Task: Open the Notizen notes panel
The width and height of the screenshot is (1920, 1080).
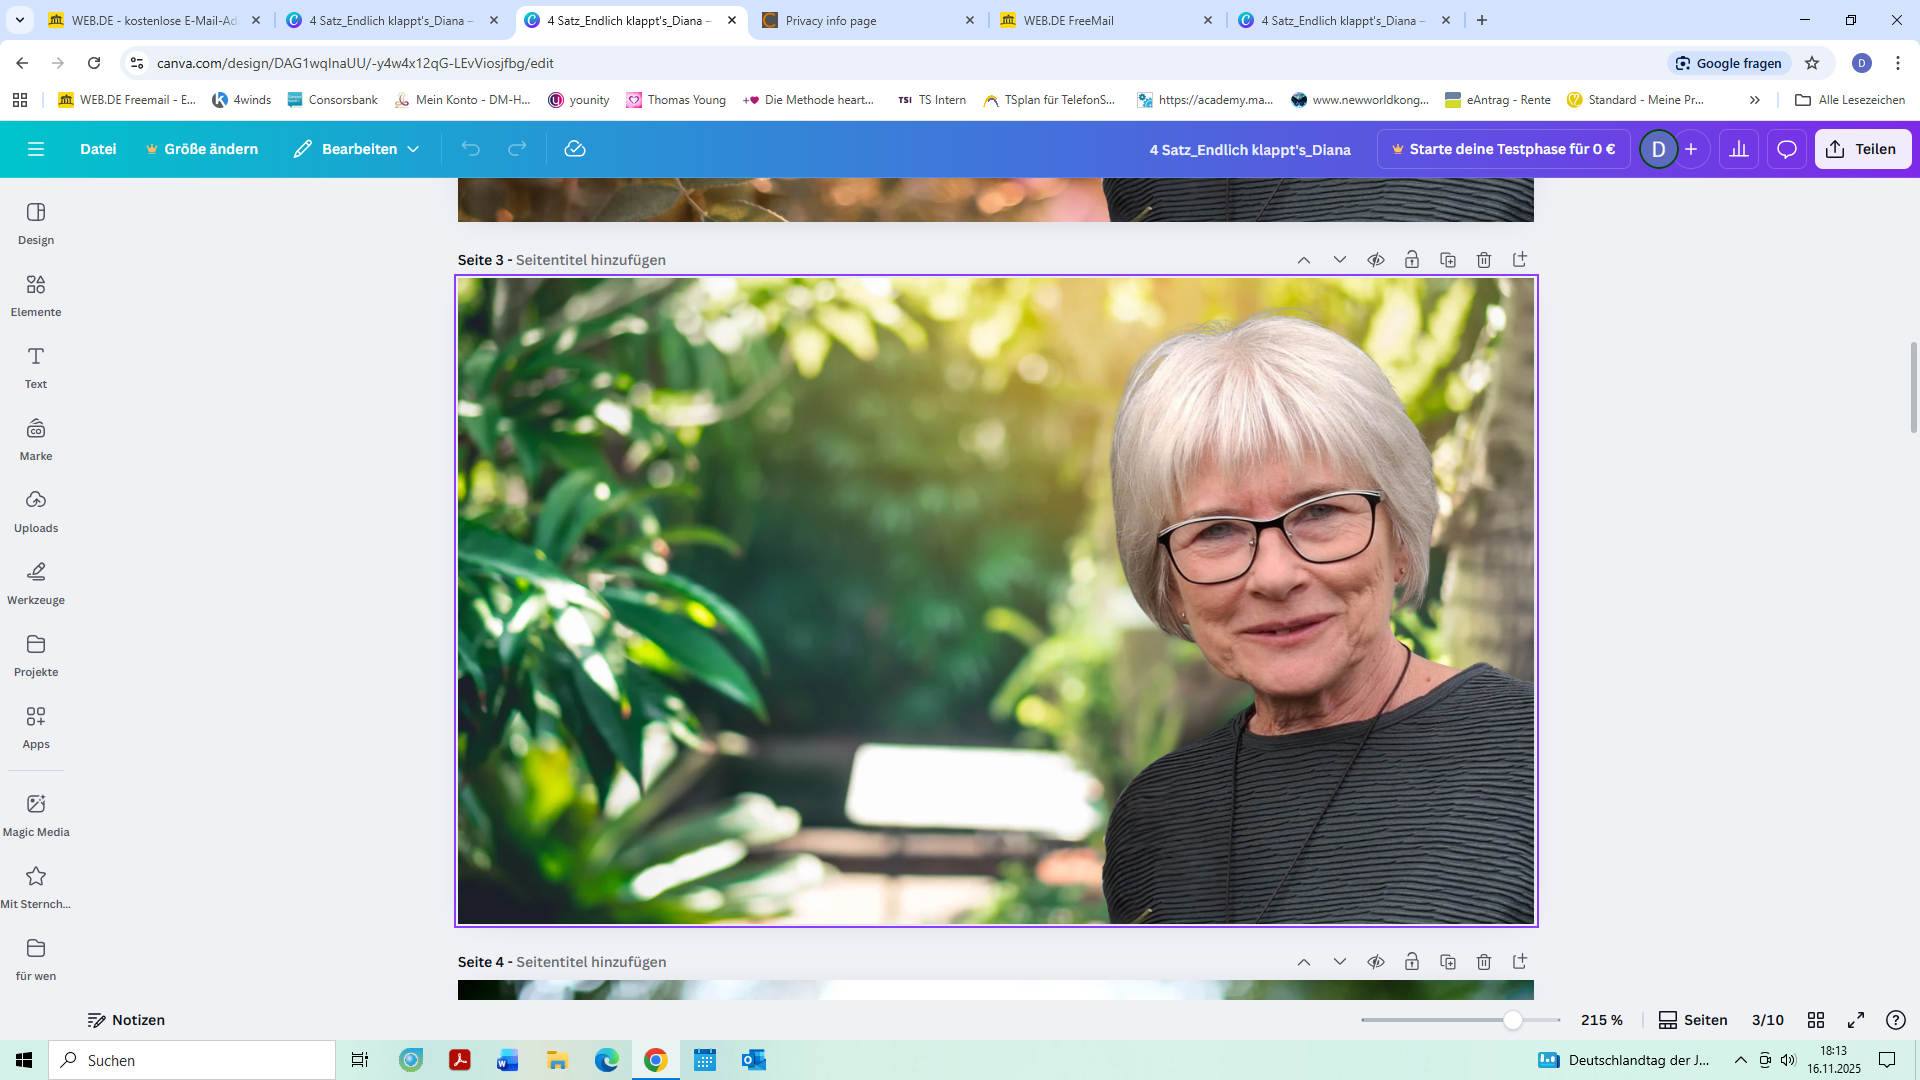Action: tap(126, 1020)
